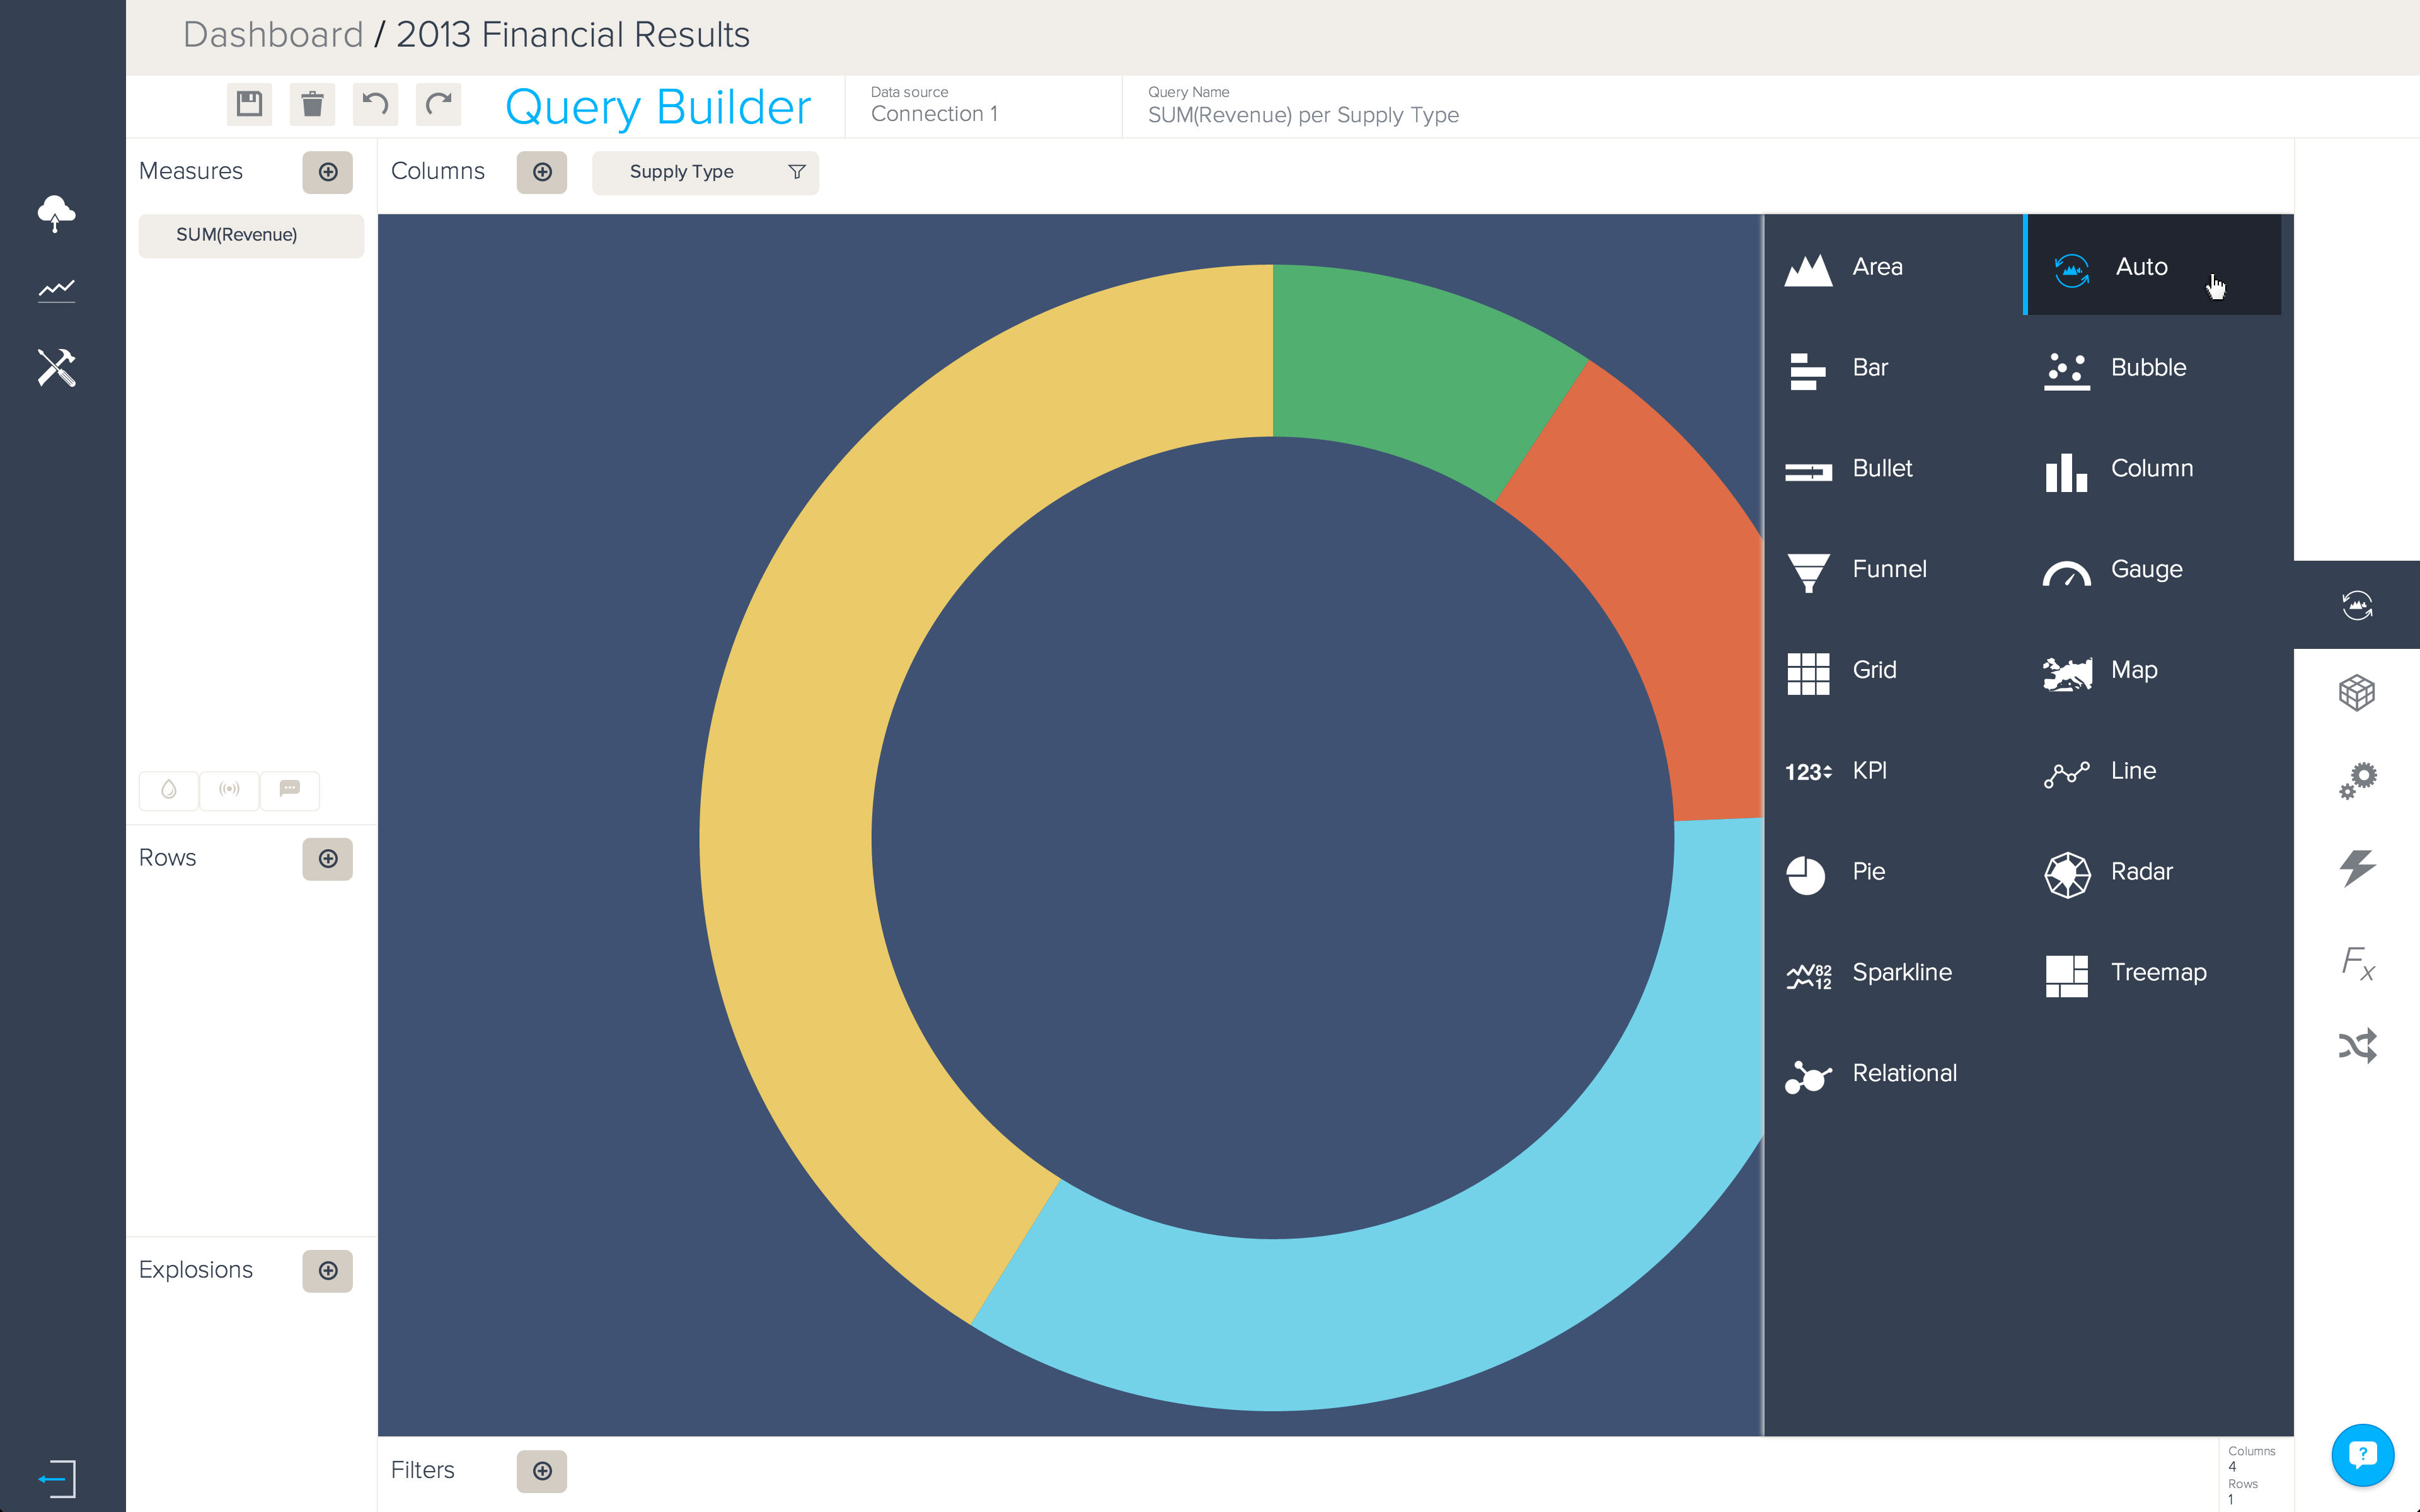
Task: Click the shuffle arrows panel icon
Action: (2357, 1046)
